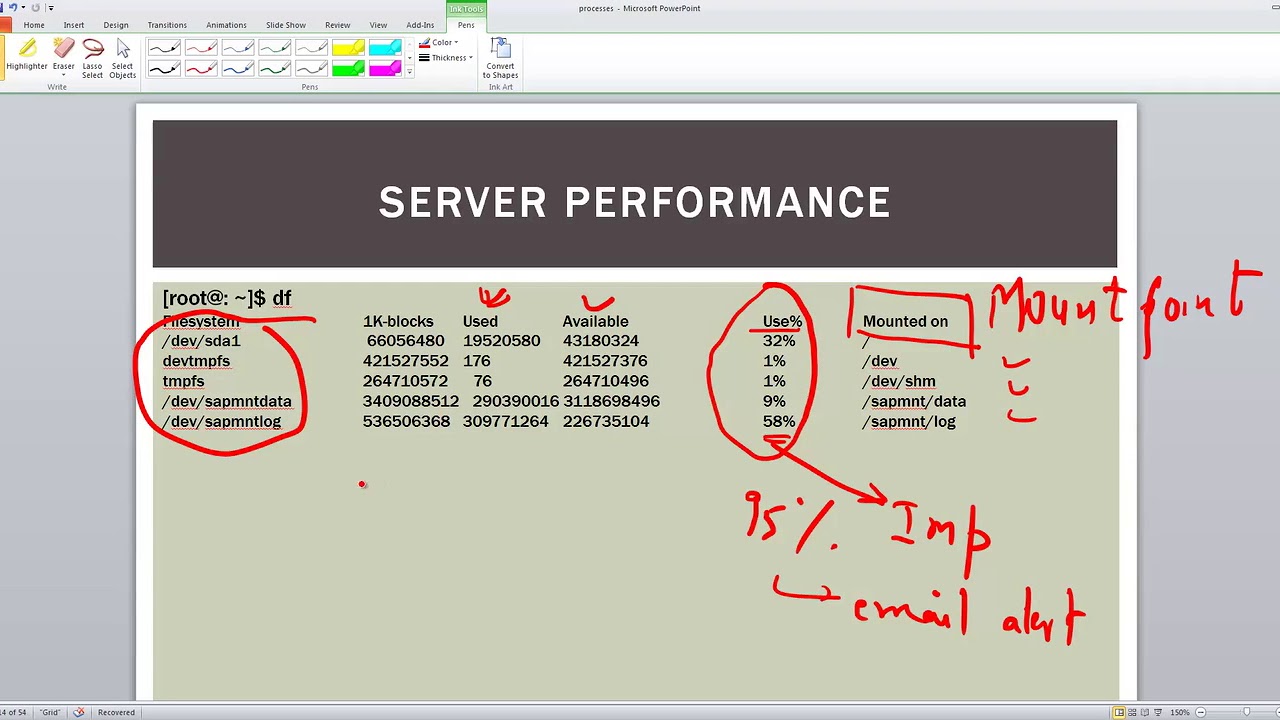1280x720 pixels.
Task: Click the SERVER PERFORMANCE slide title
Action: (634, 203)
